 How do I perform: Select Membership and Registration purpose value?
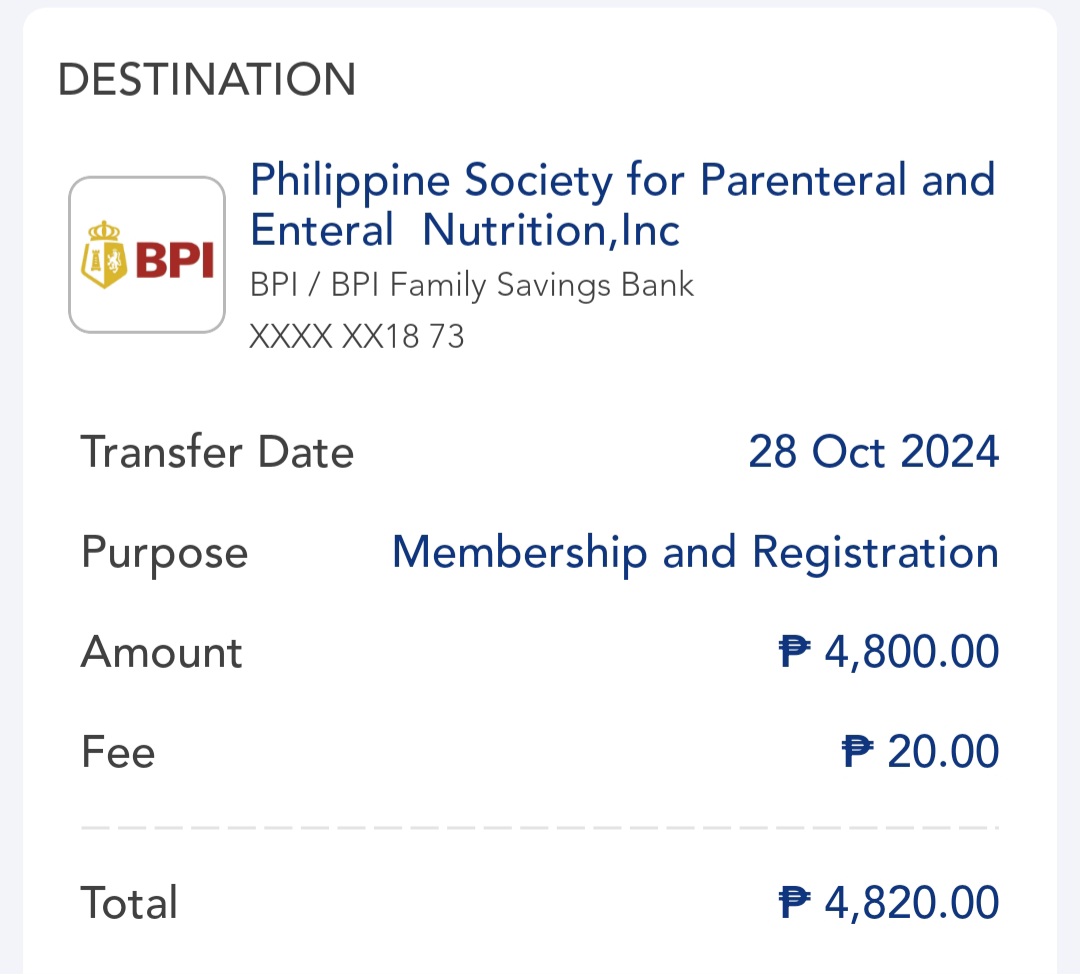click(x=695, y=554)
